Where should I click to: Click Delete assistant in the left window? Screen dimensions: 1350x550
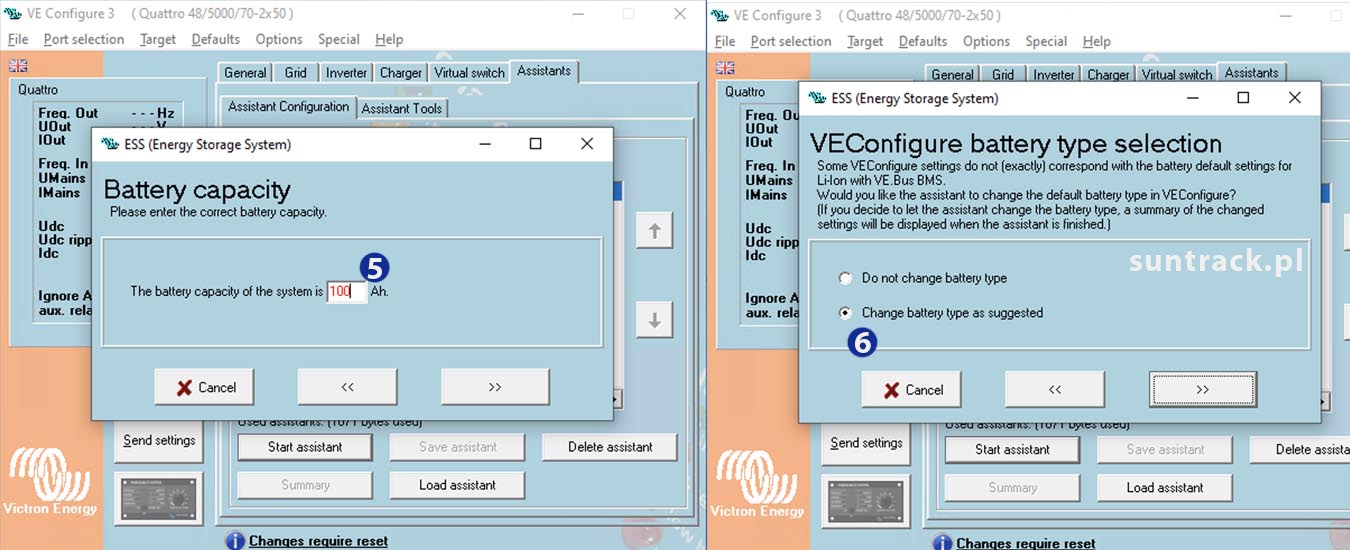610,447
